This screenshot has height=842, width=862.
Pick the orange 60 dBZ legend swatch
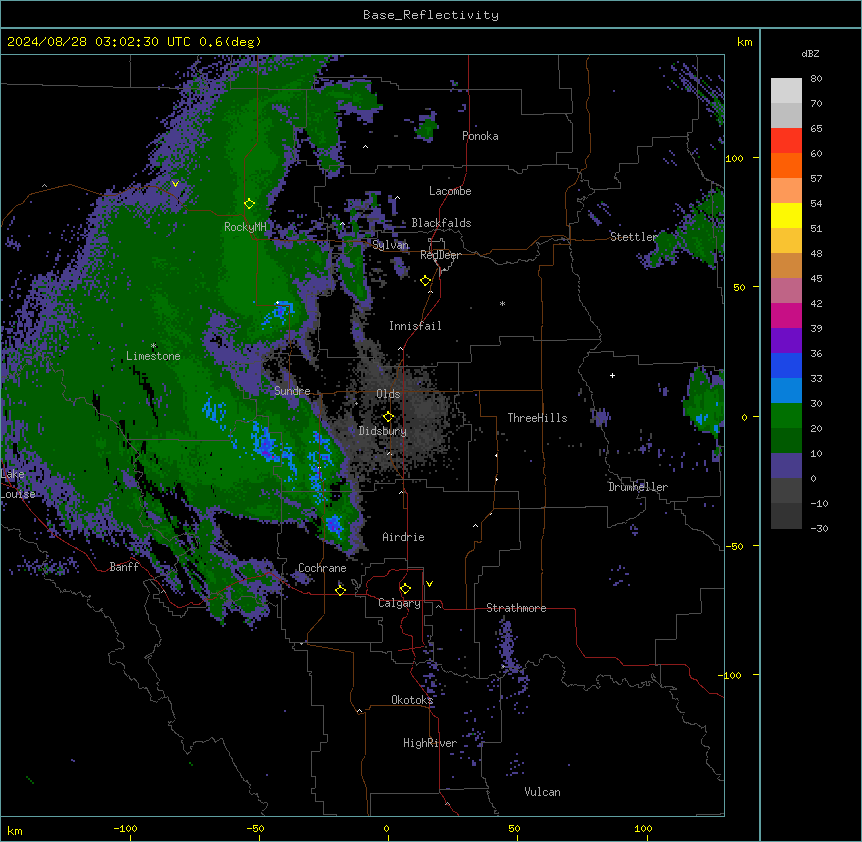click(786, 165)
